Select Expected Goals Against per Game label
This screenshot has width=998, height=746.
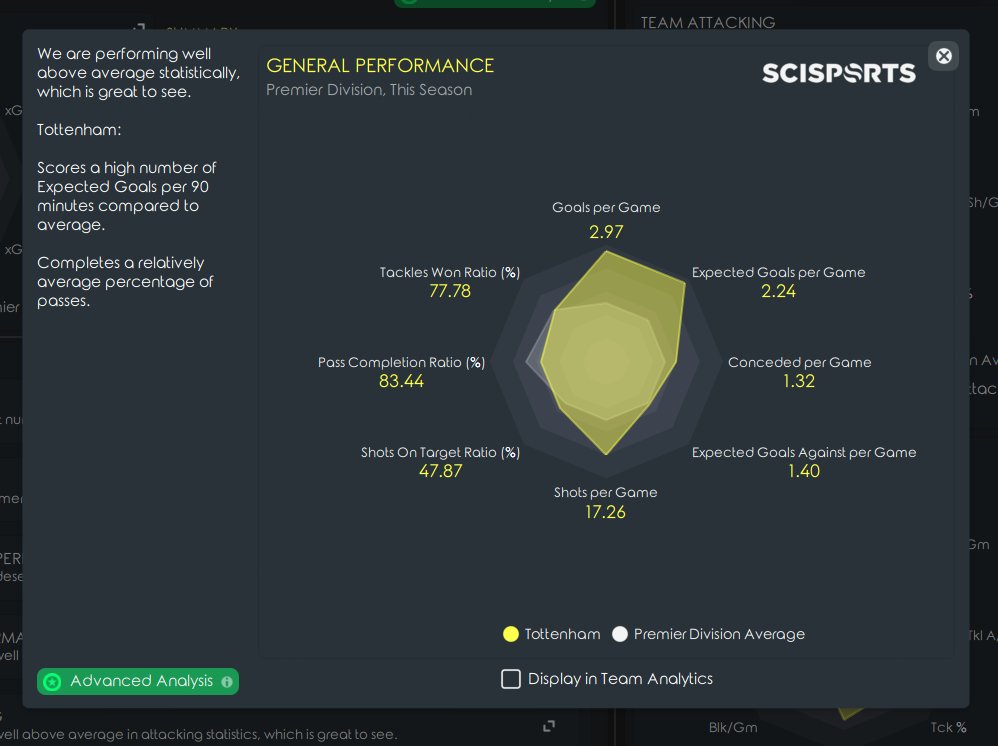pos(804,452)
